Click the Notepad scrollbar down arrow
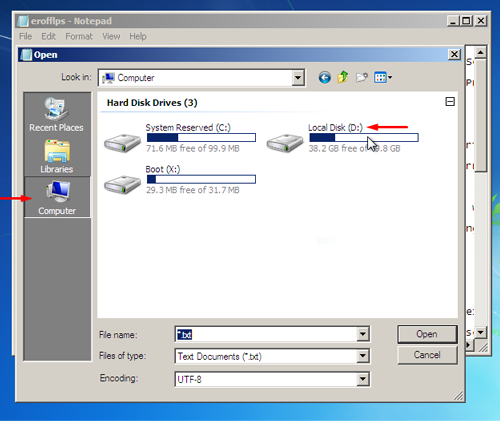500x421 pixels. click(480, 332)
